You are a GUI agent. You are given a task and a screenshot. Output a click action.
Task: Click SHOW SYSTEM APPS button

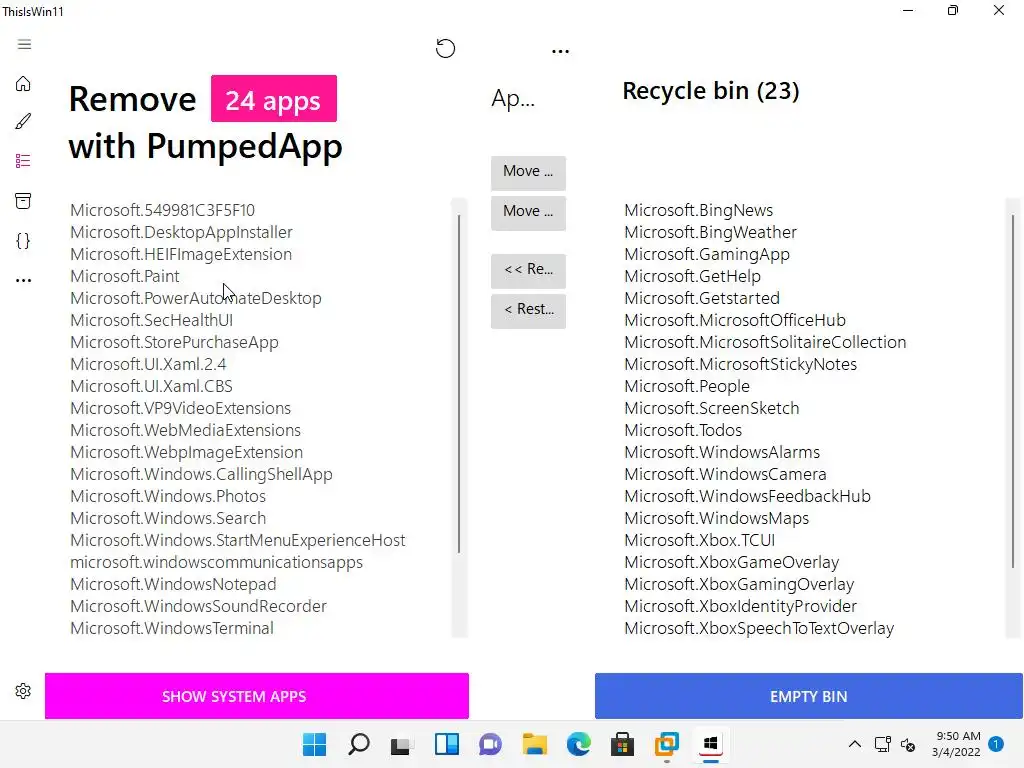pyautogui.click(x=257, y=696)
